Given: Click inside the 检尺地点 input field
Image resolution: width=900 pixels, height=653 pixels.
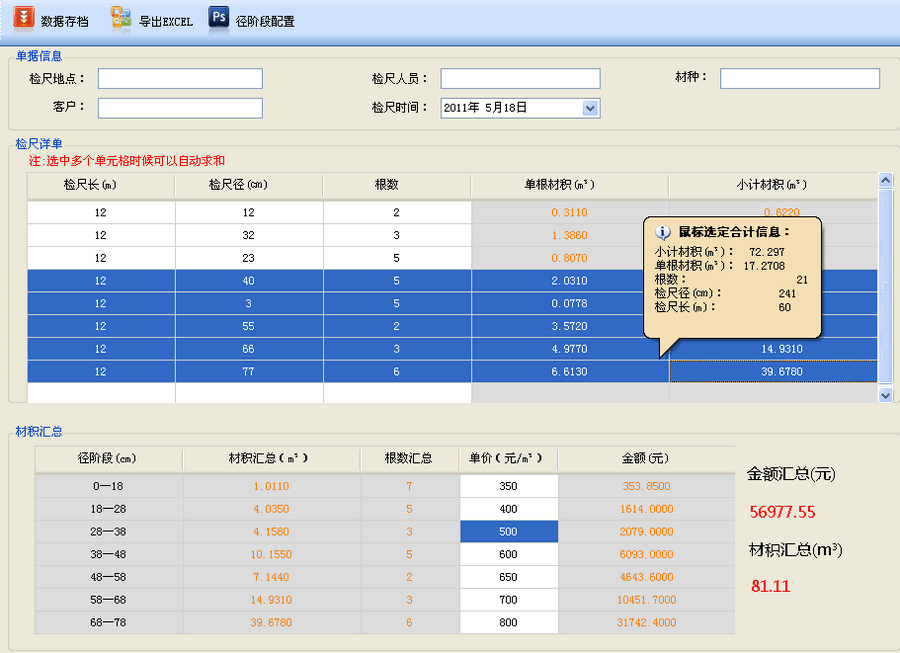Looking at the screenshot, I should [x=180, y=78].
